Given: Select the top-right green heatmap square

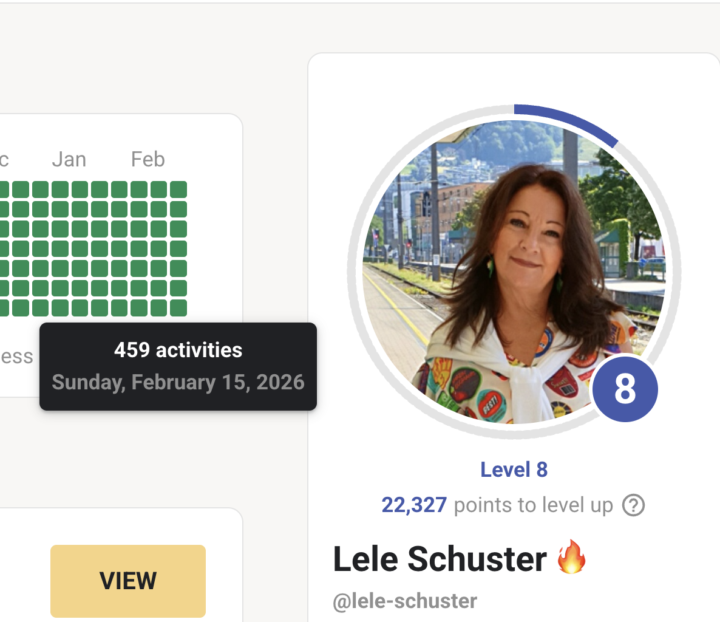Looking at the screenshot, I should (x=178, y=189).
